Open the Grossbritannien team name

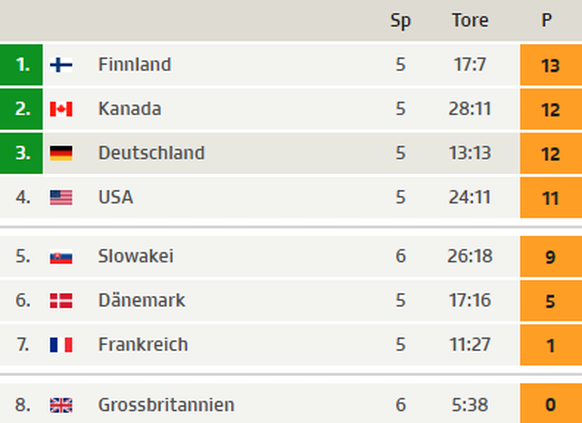(166, 405)
